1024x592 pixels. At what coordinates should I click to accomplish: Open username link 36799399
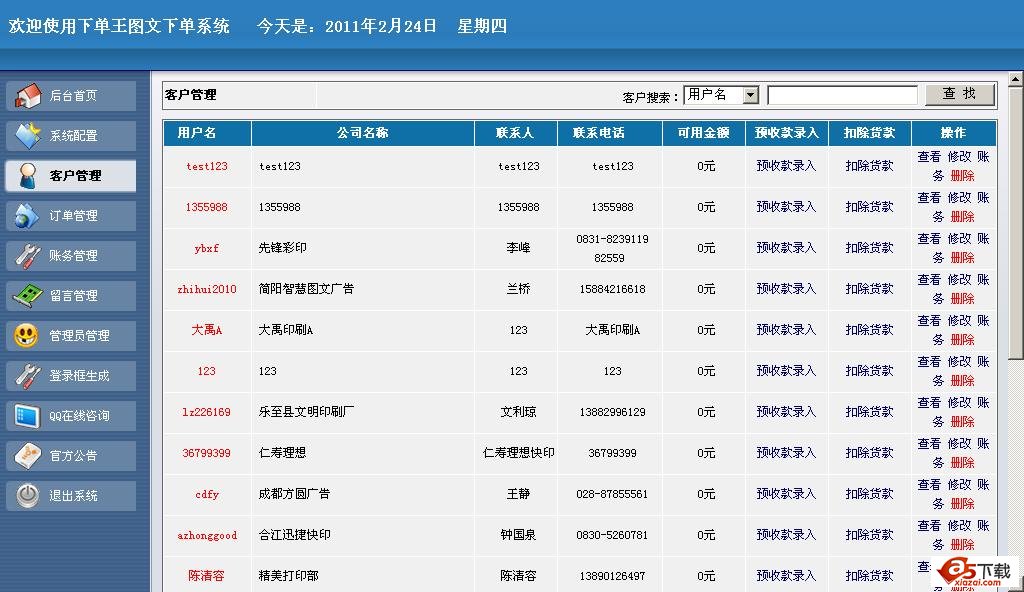[207, 453]
